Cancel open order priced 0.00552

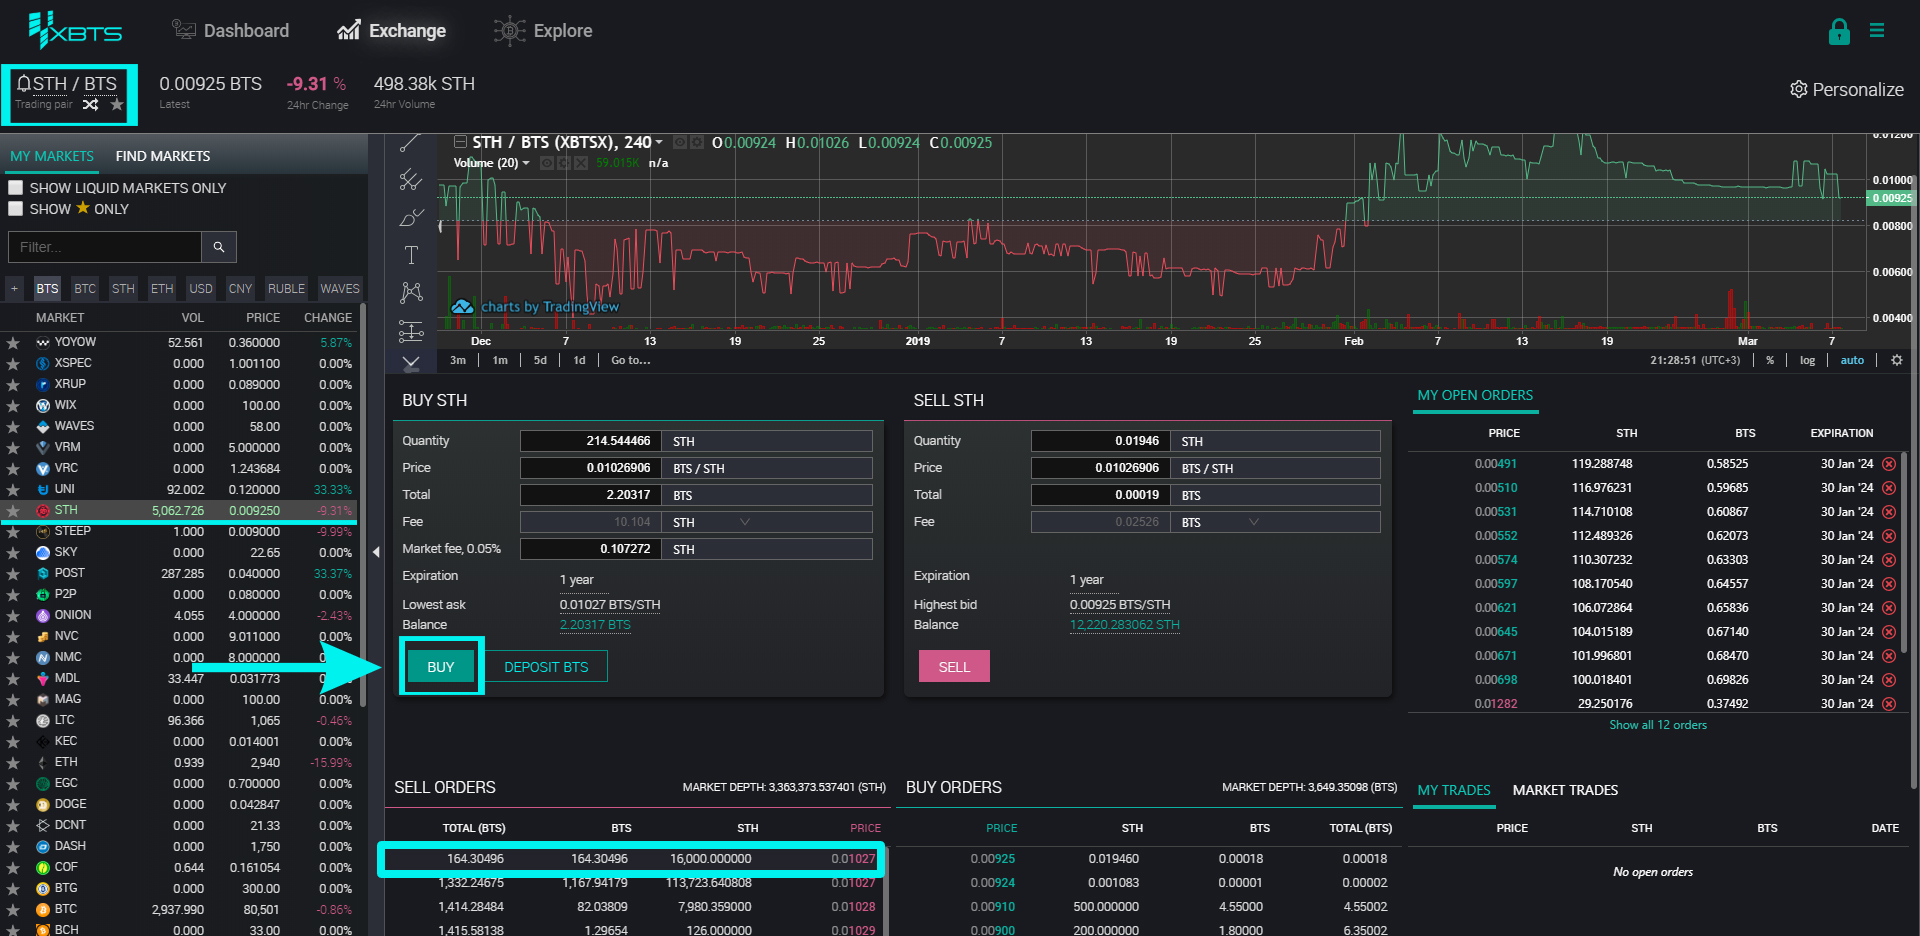[x=1889, y=536]
